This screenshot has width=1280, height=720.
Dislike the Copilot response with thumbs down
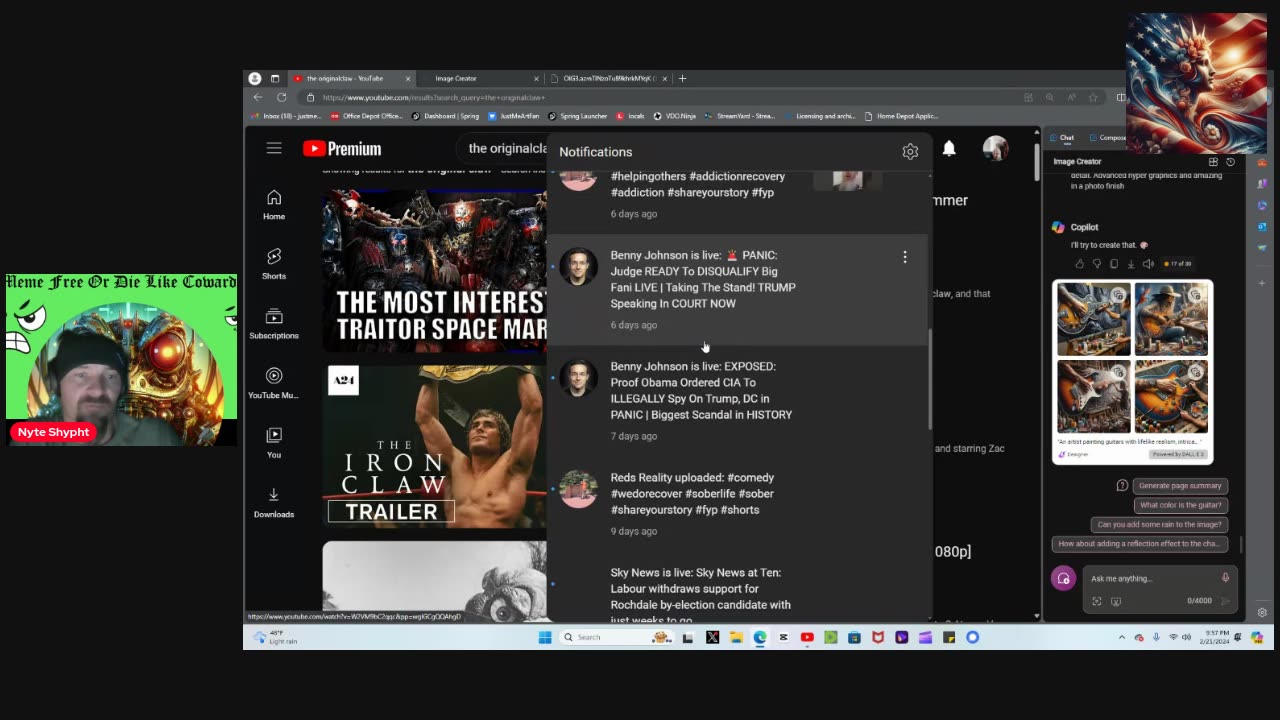[x=1096, y=264]
